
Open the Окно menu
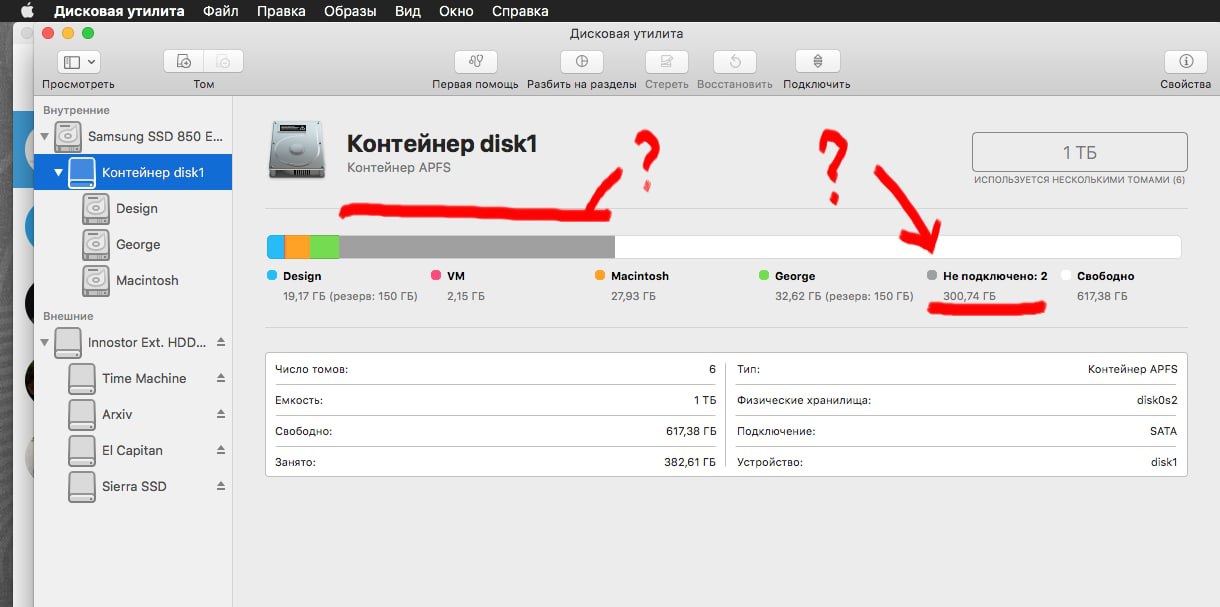coord(458,11)
